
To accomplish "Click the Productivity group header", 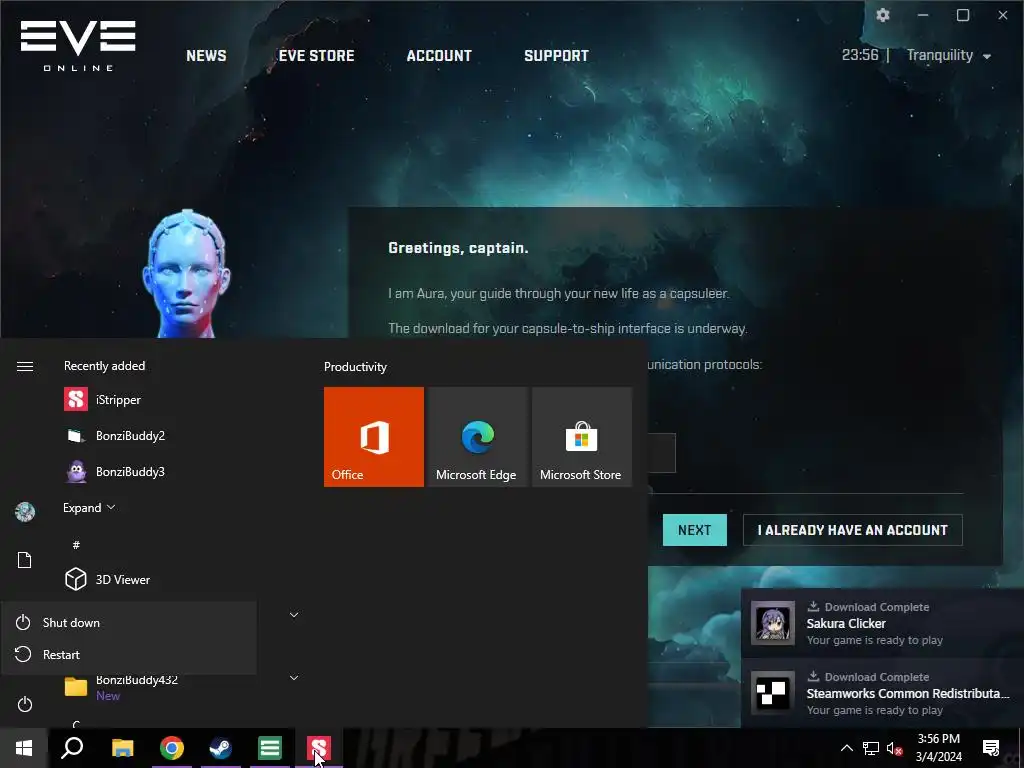I will point(355,367).
